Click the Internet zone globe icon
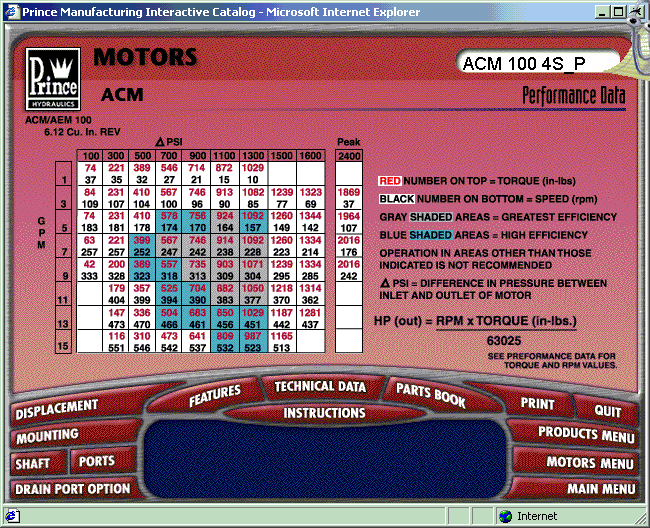Viewport: 650px width, 528px height. tap(507, 516)
